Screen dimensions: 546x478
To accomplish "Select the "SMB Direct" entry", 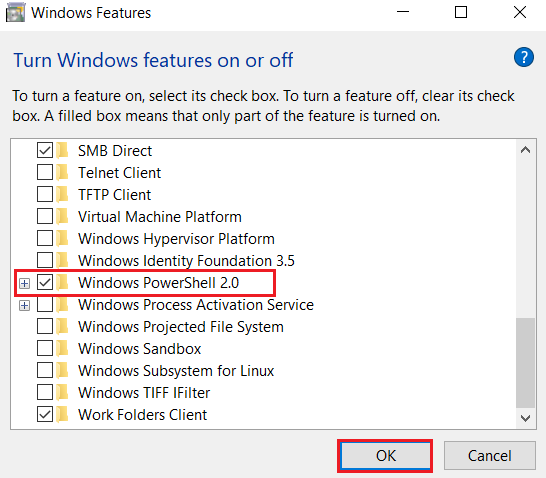I will click(x=115, y=151).
